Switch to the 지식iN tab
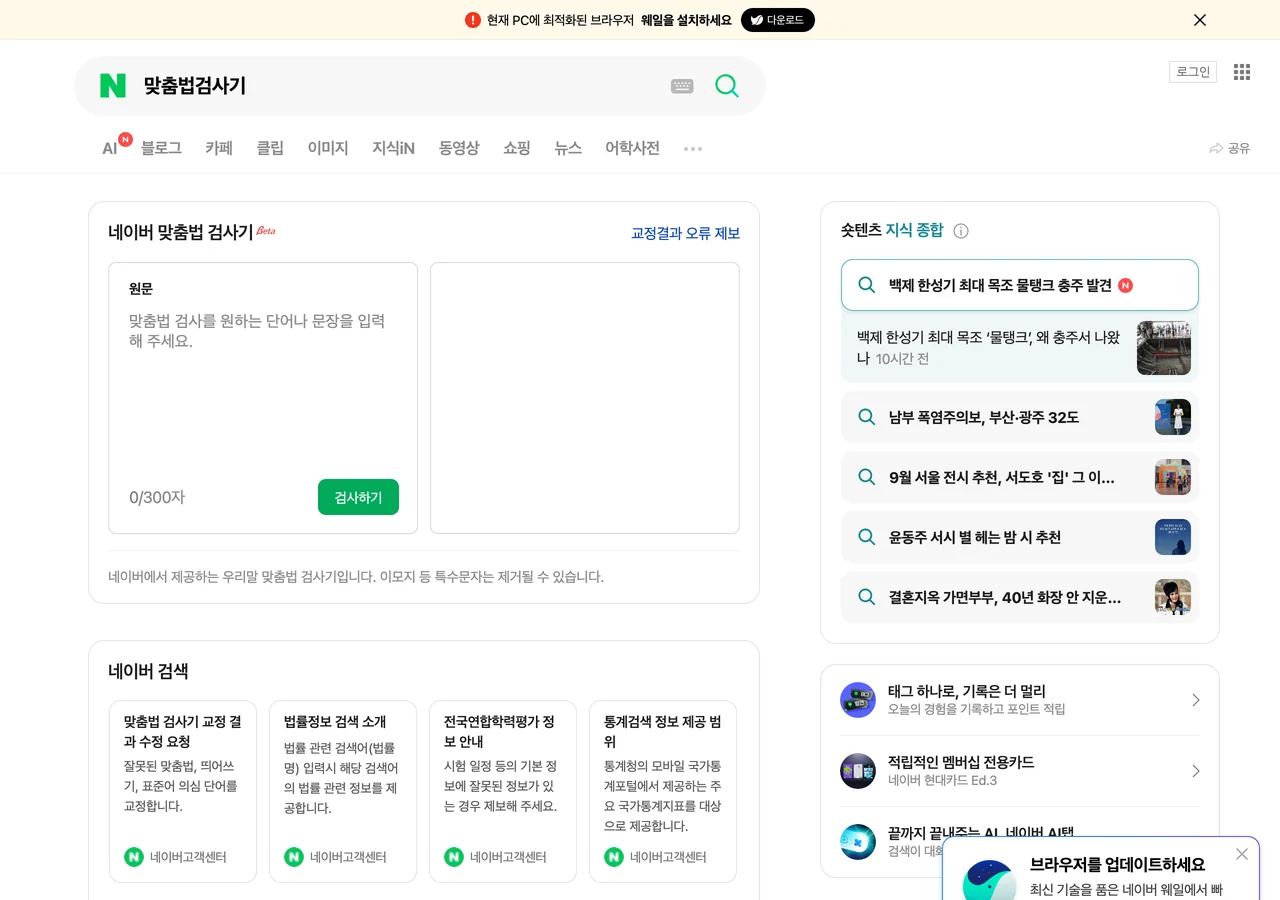Image resolution: width=1280 pixels, height=900 pixels. 393,148
